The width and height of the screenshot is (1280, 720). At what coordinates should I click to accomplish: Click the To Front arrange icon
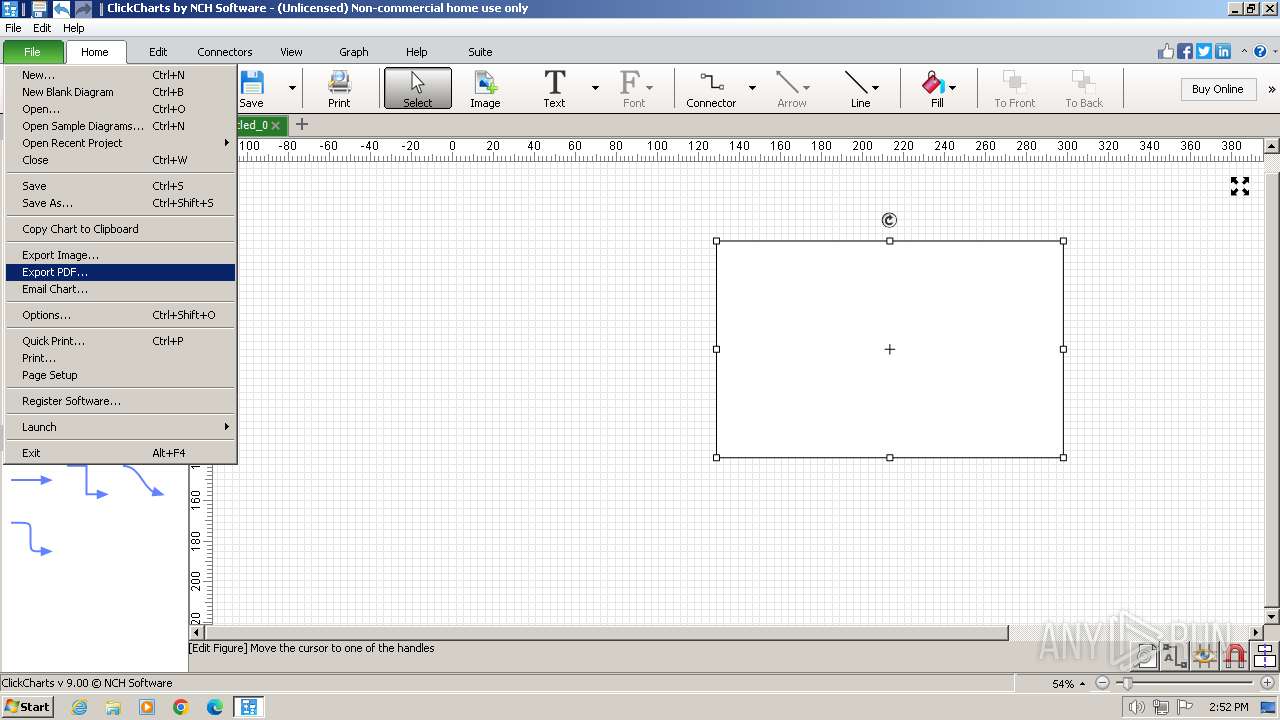coord(1014,88)
